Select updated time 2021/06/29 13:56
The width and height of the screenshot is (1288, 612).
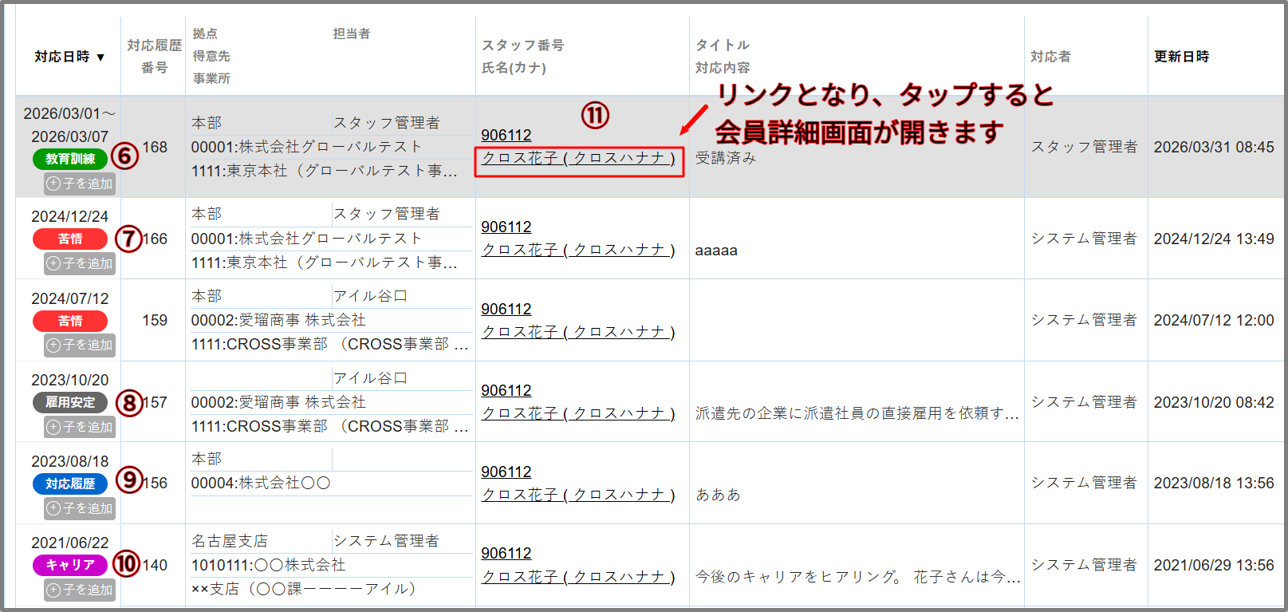point(1214,565)
